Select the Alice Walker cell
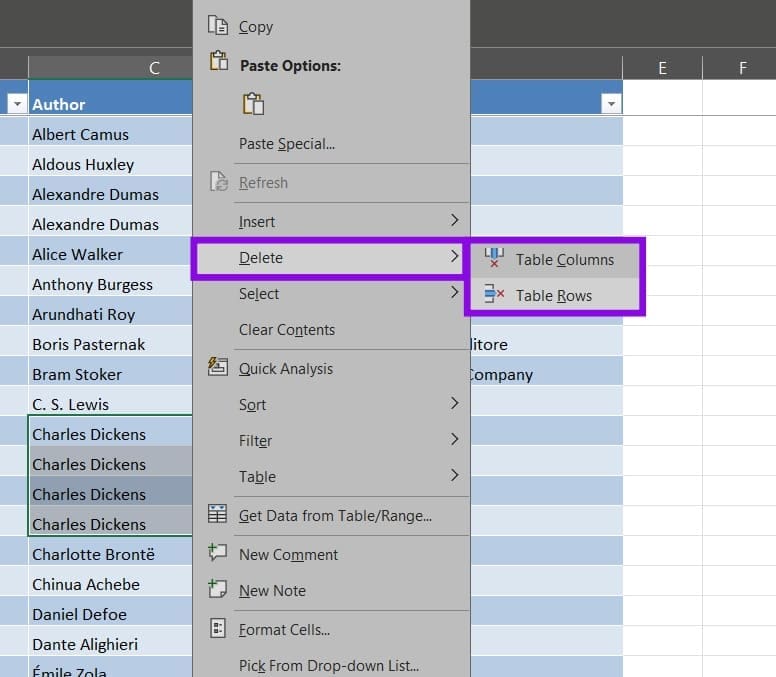This screenshot has width=776, height=677. click(110, 251)
